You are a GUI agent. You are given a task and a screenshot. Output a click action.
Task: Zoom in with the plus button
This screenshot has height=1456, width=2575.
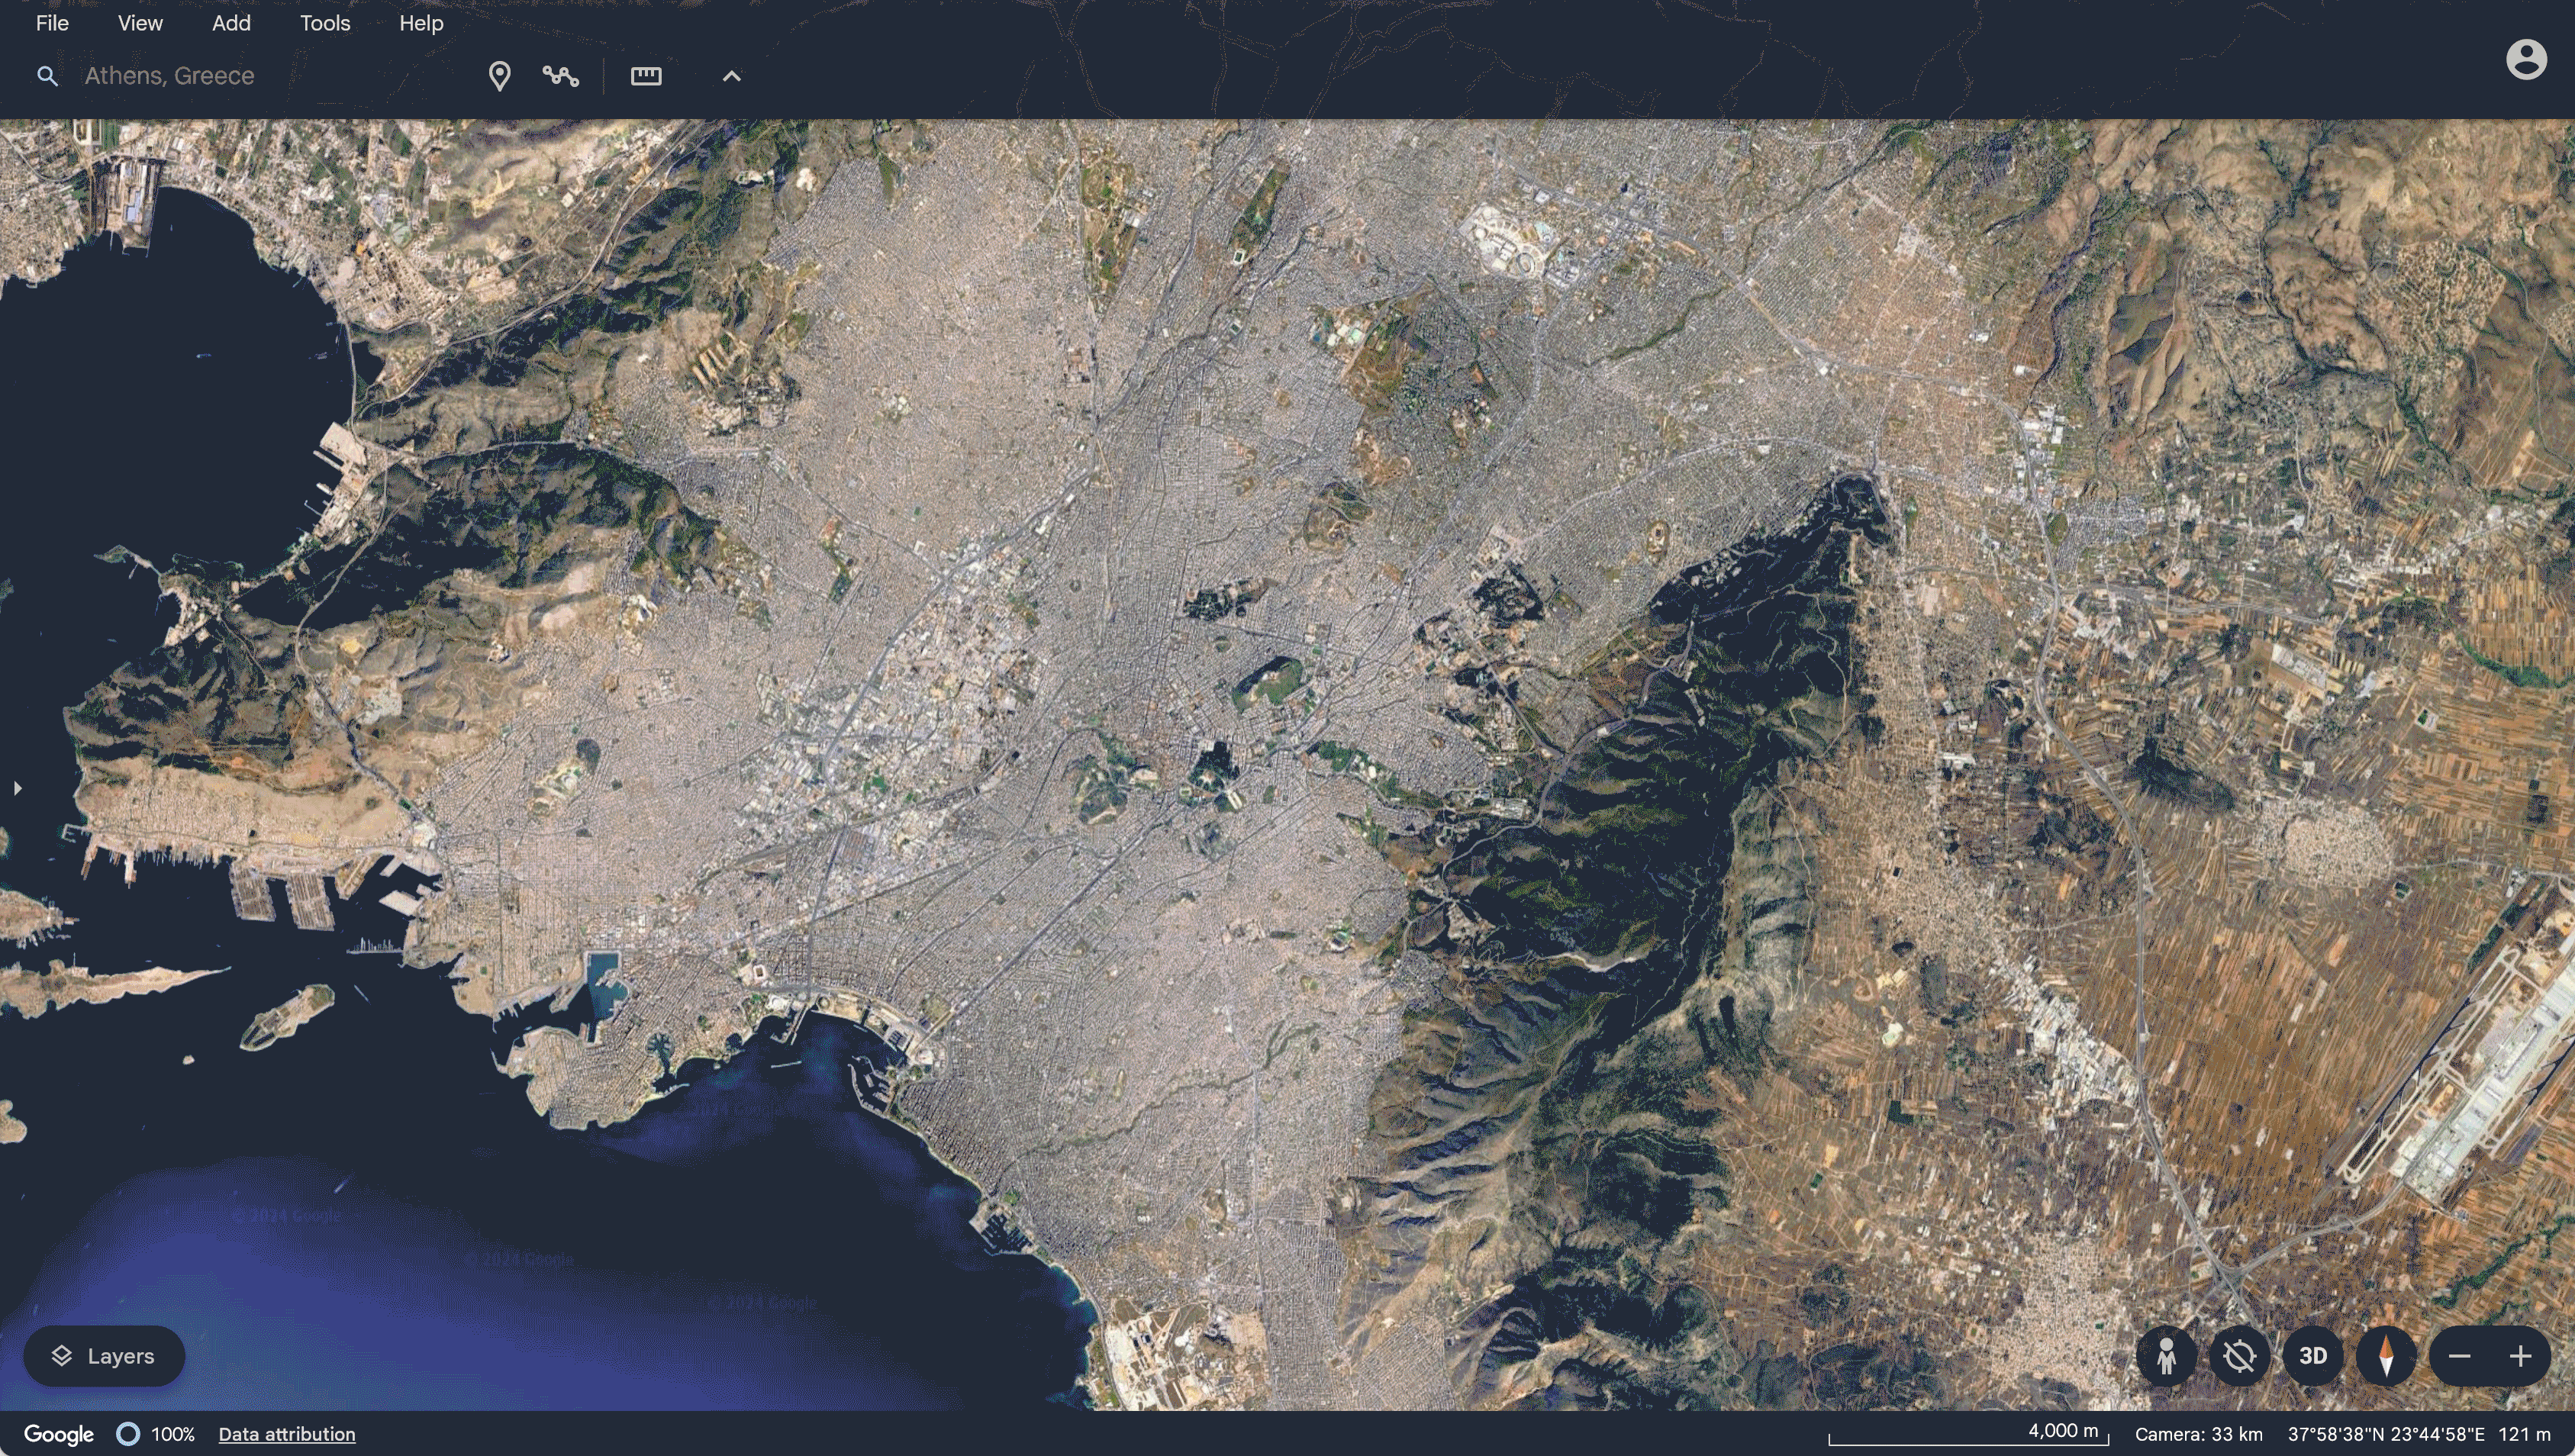click(2520, 1356)
